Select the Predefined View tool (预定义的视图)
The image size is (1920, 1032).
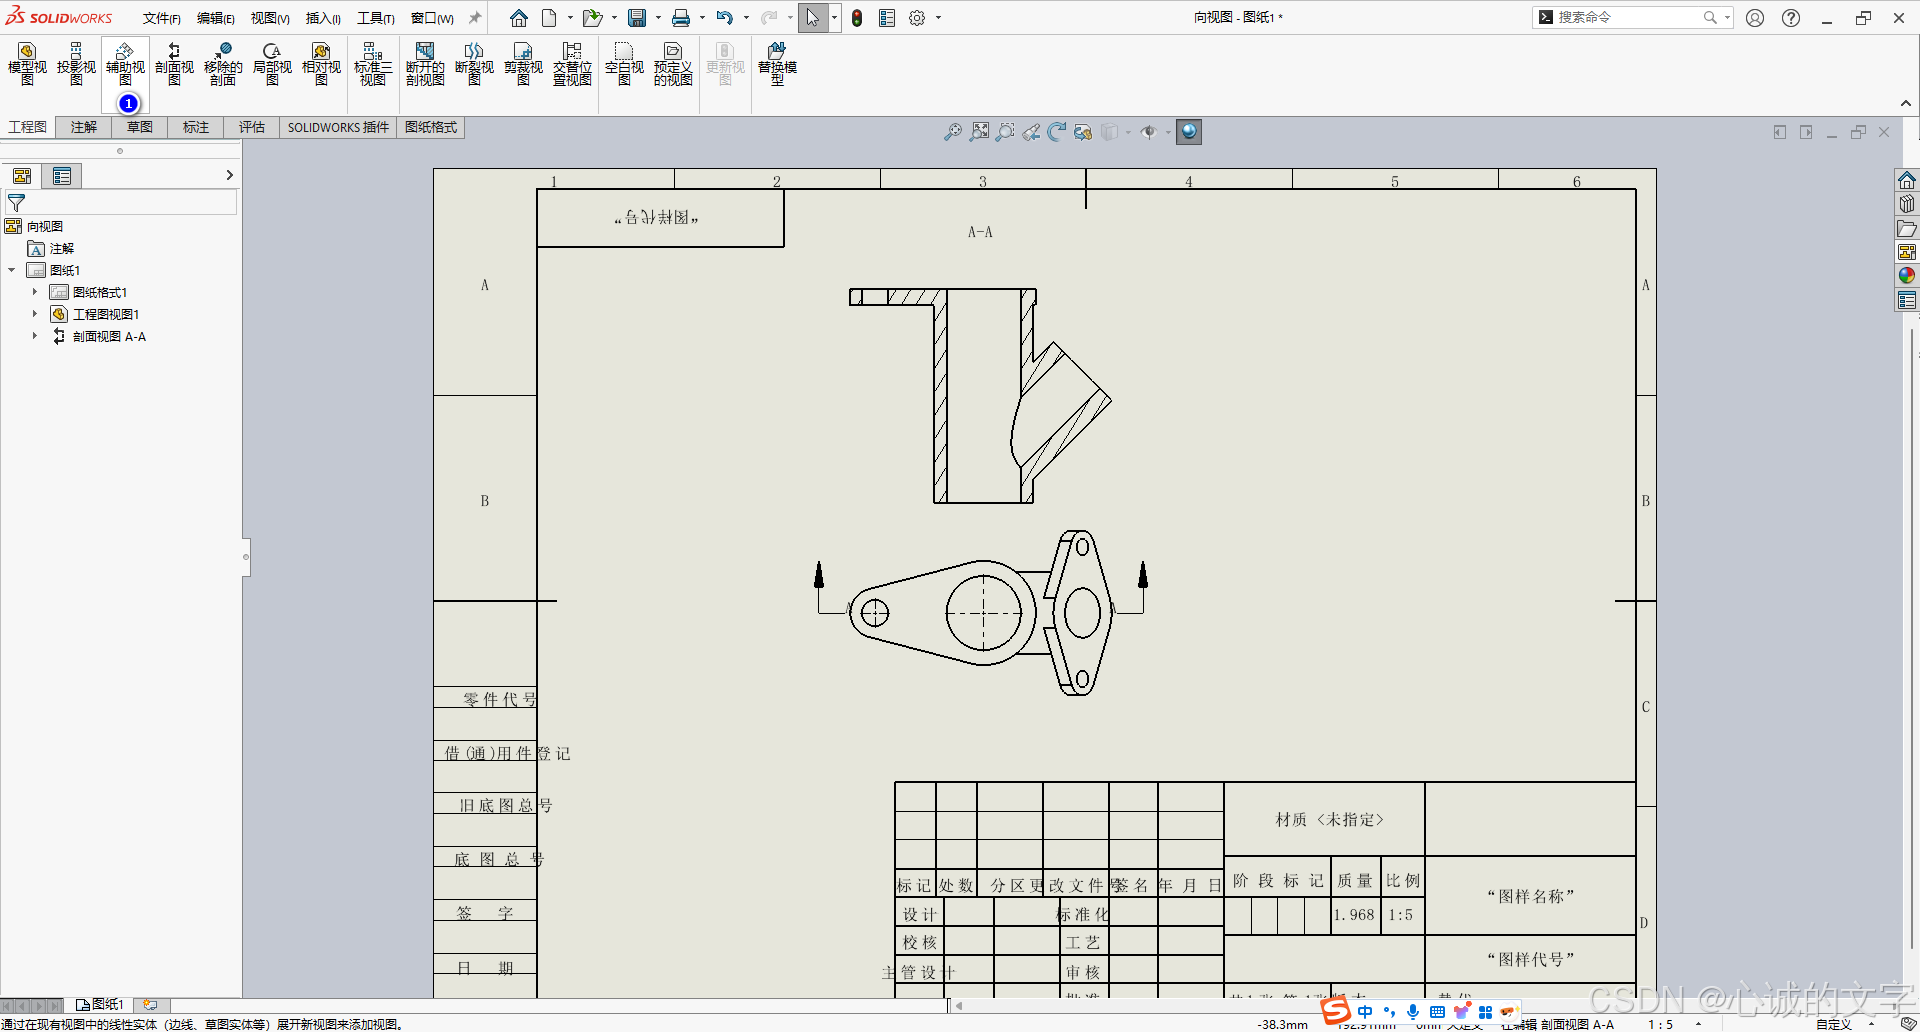click(673, 64)
